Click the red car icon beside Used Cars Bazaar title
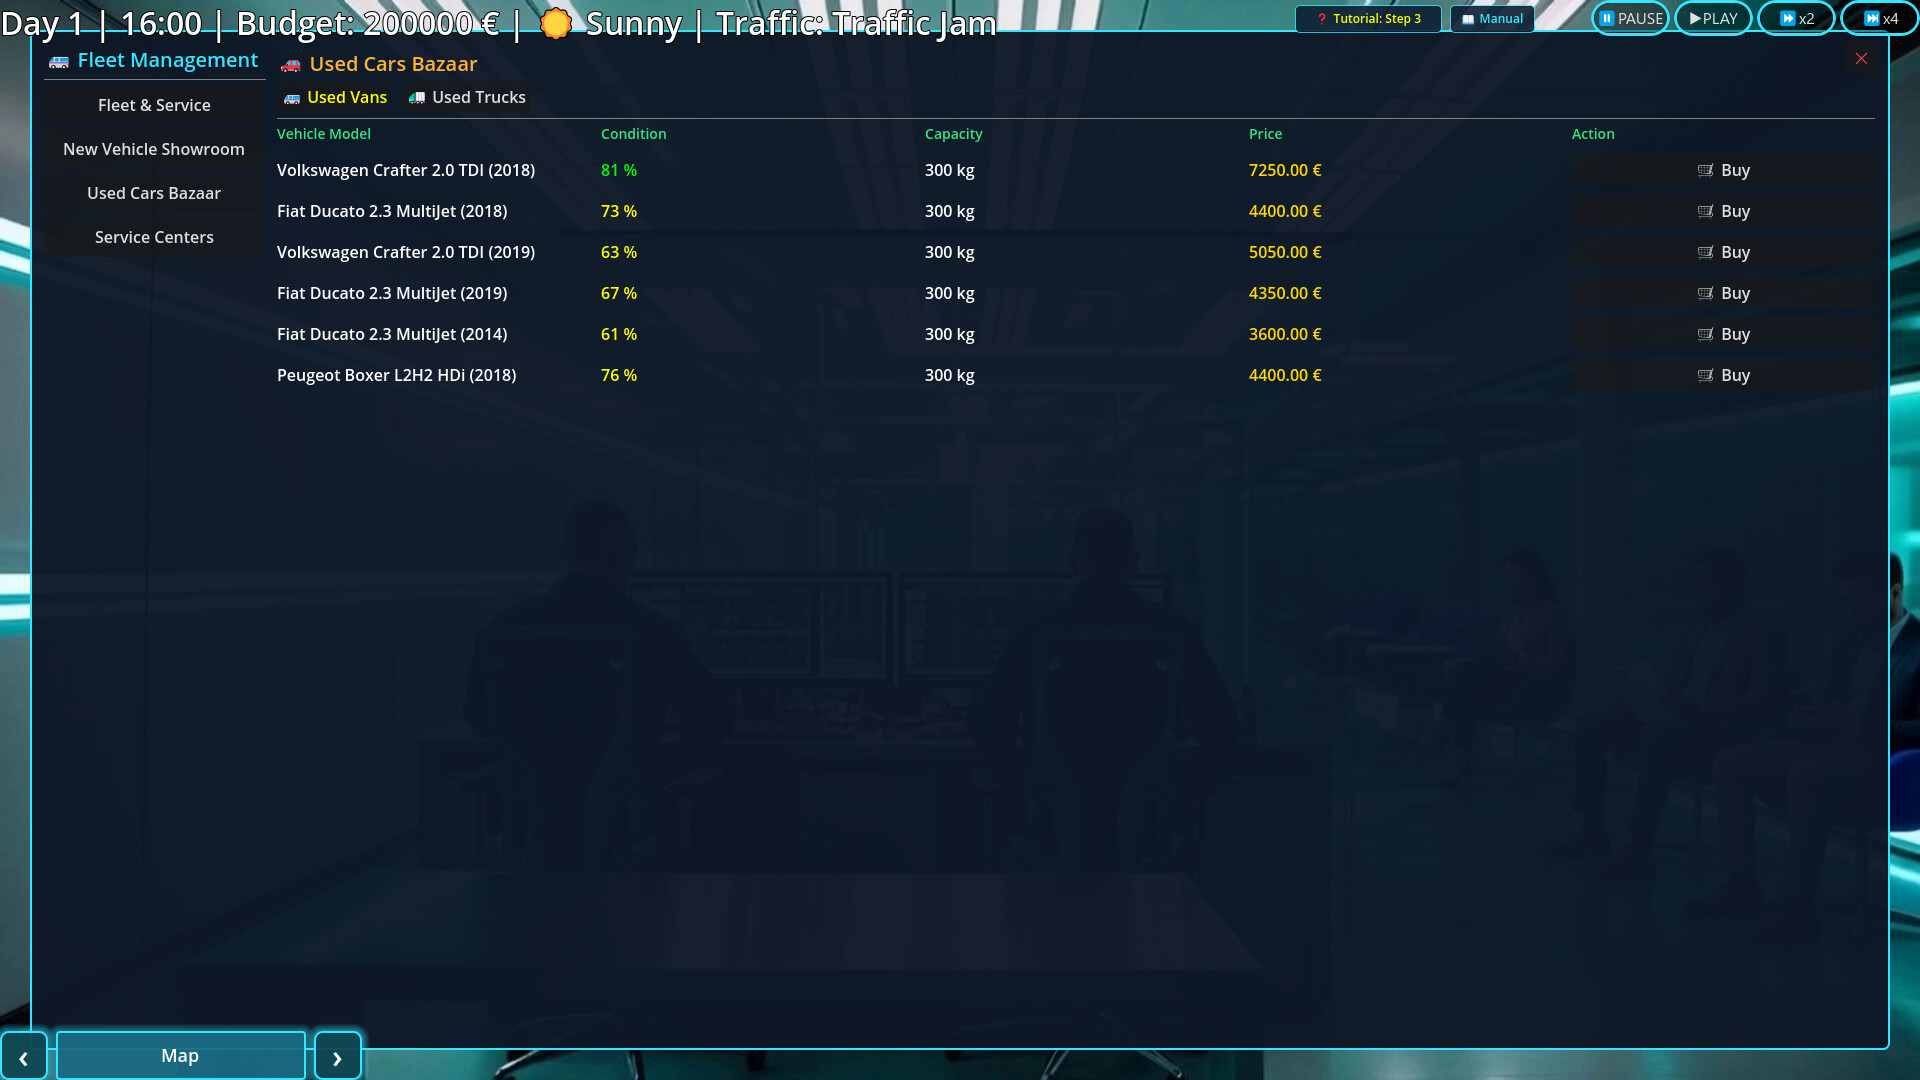Image resolution: width=1920 pixels, height=1080 pixels. 291,65
